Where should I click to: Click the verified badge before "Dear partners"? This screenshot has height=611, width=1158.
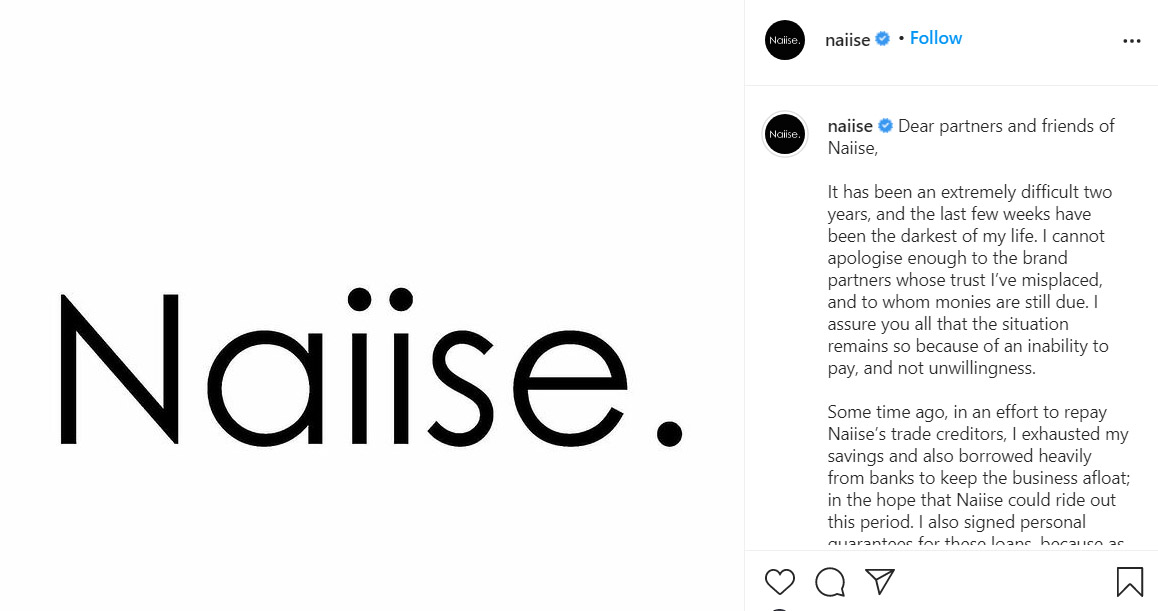(x=886, y=126)
